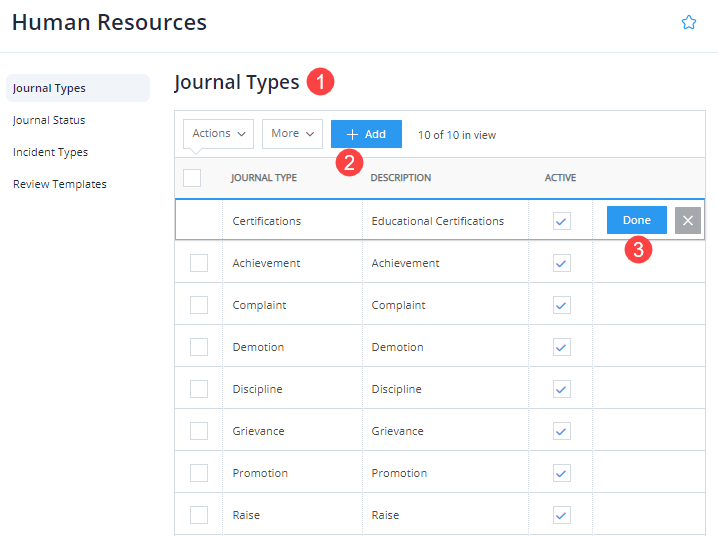Select the Discipline row checkbox

coord(199,389)
